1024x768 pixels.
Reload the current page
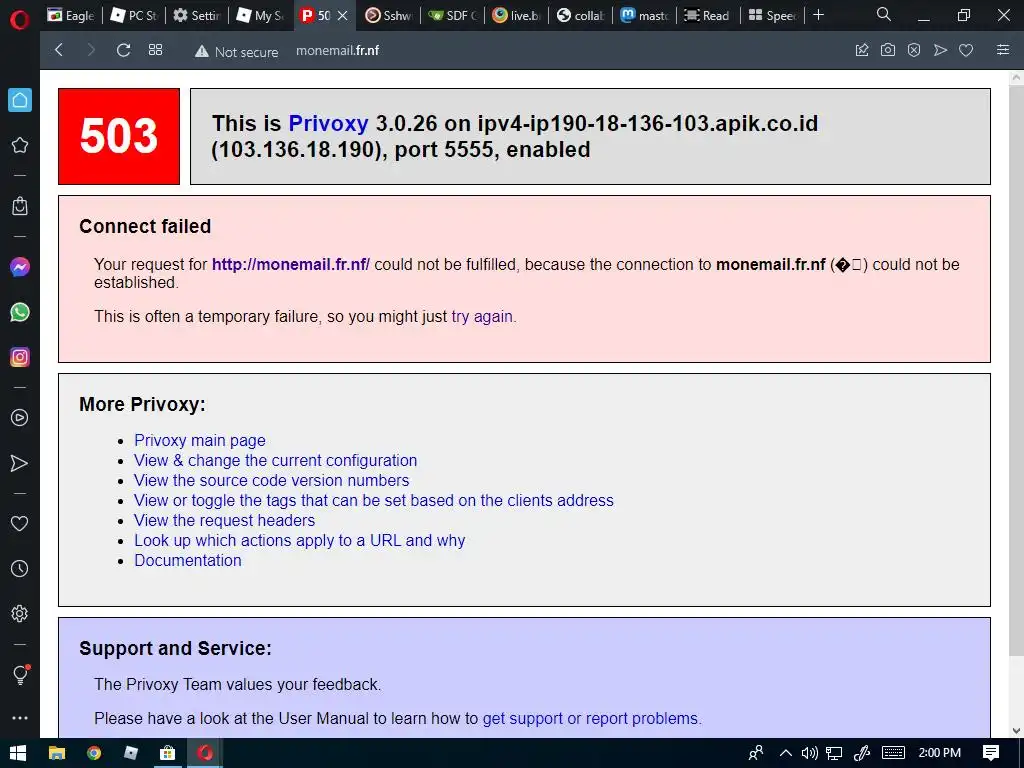pos(123,50)
